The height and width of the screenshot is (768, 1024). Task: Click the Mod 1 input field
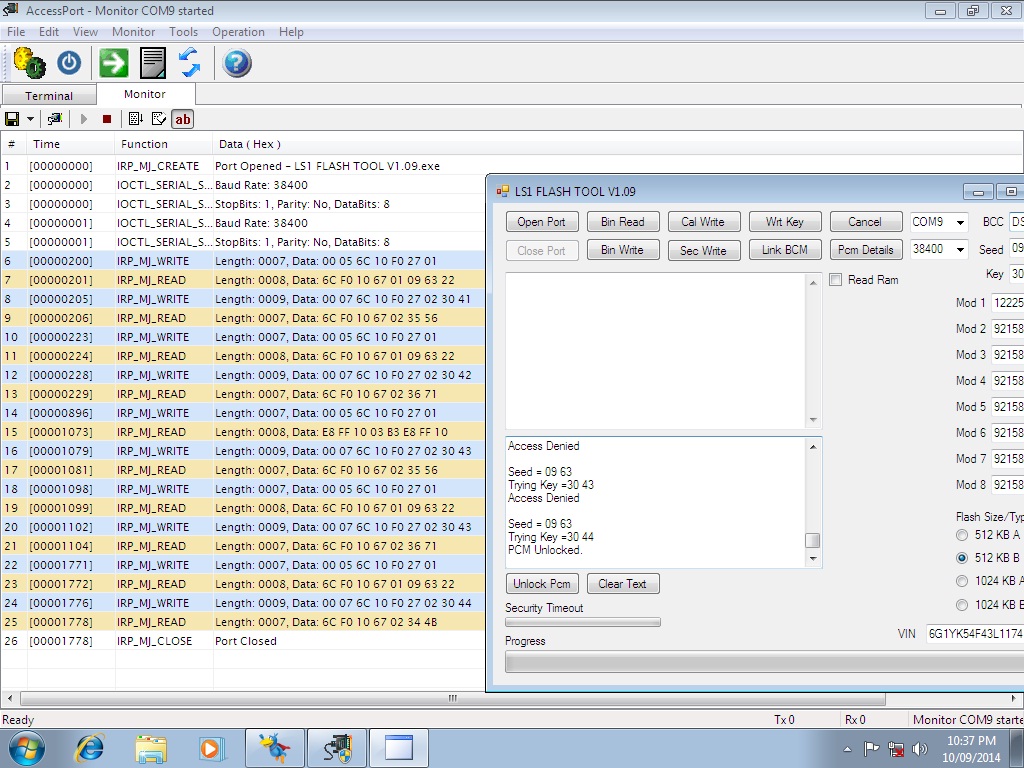point(1008,302)
